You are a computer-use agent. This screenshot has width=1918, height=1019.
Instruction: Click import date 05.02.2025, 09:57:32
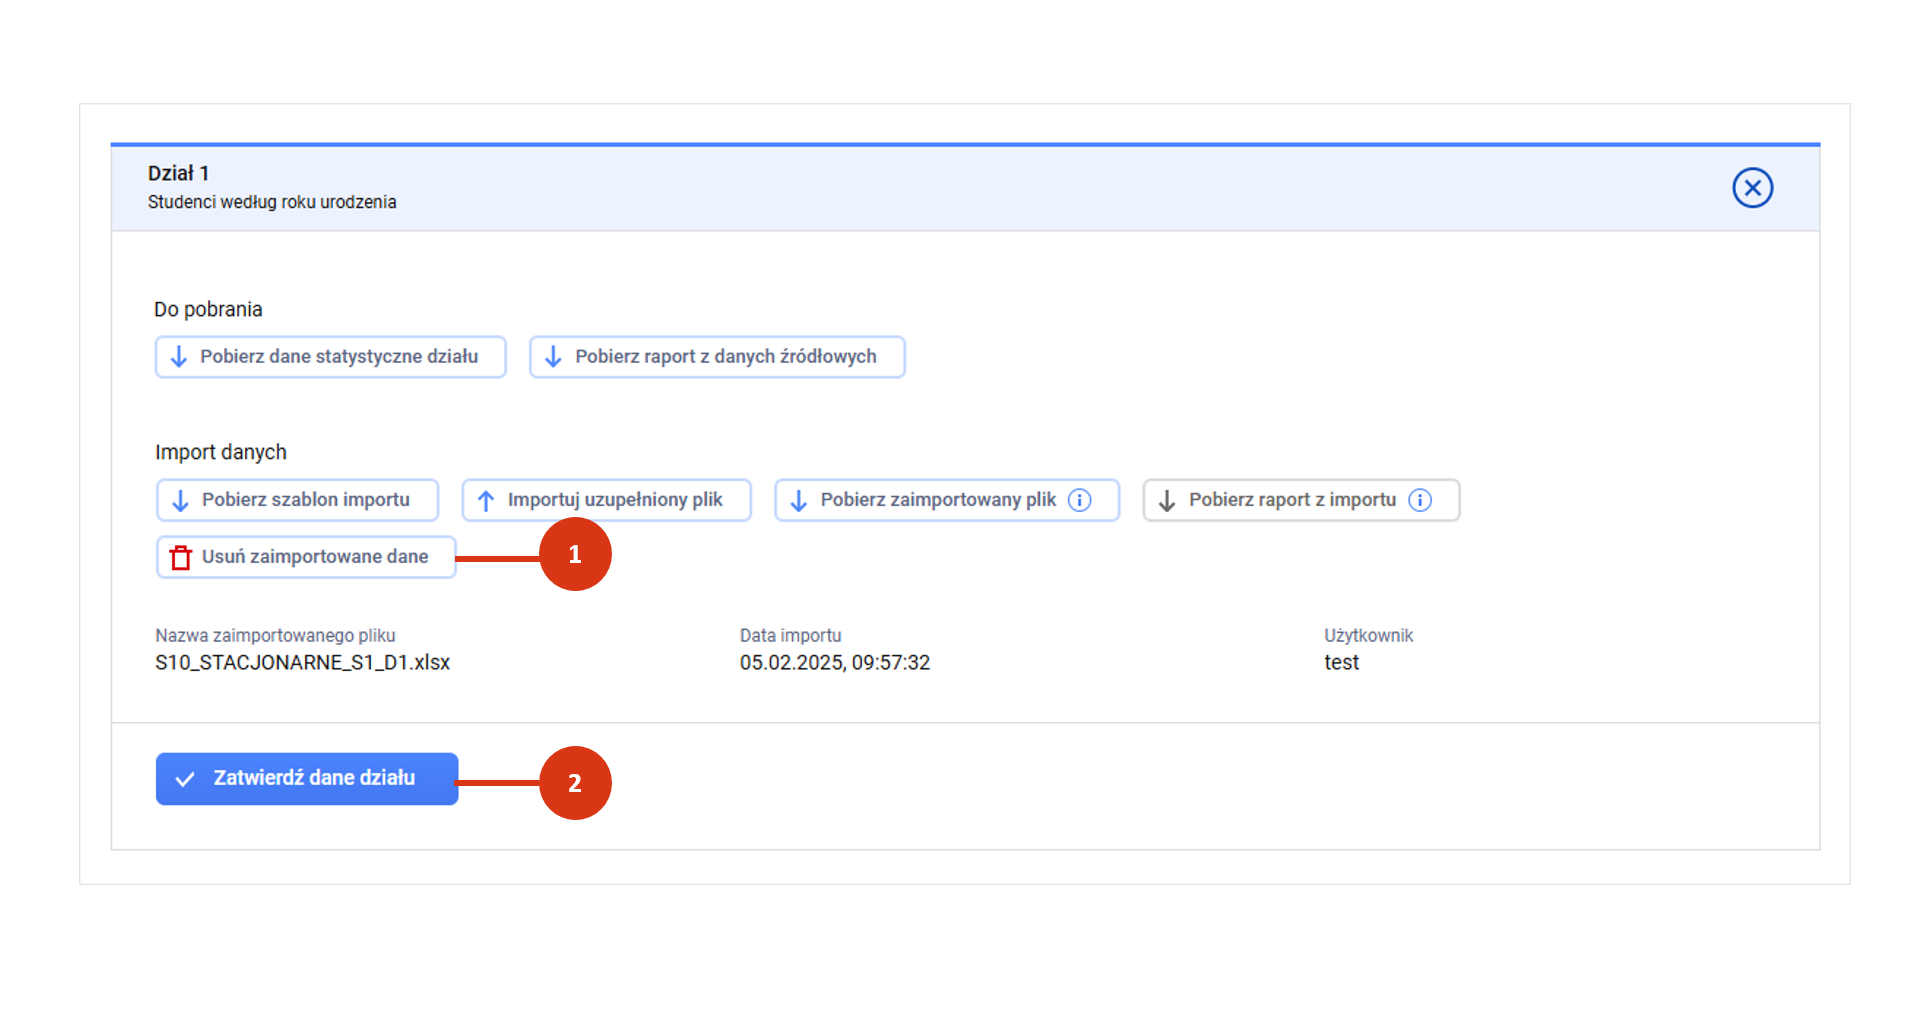(x=835, y=663)
